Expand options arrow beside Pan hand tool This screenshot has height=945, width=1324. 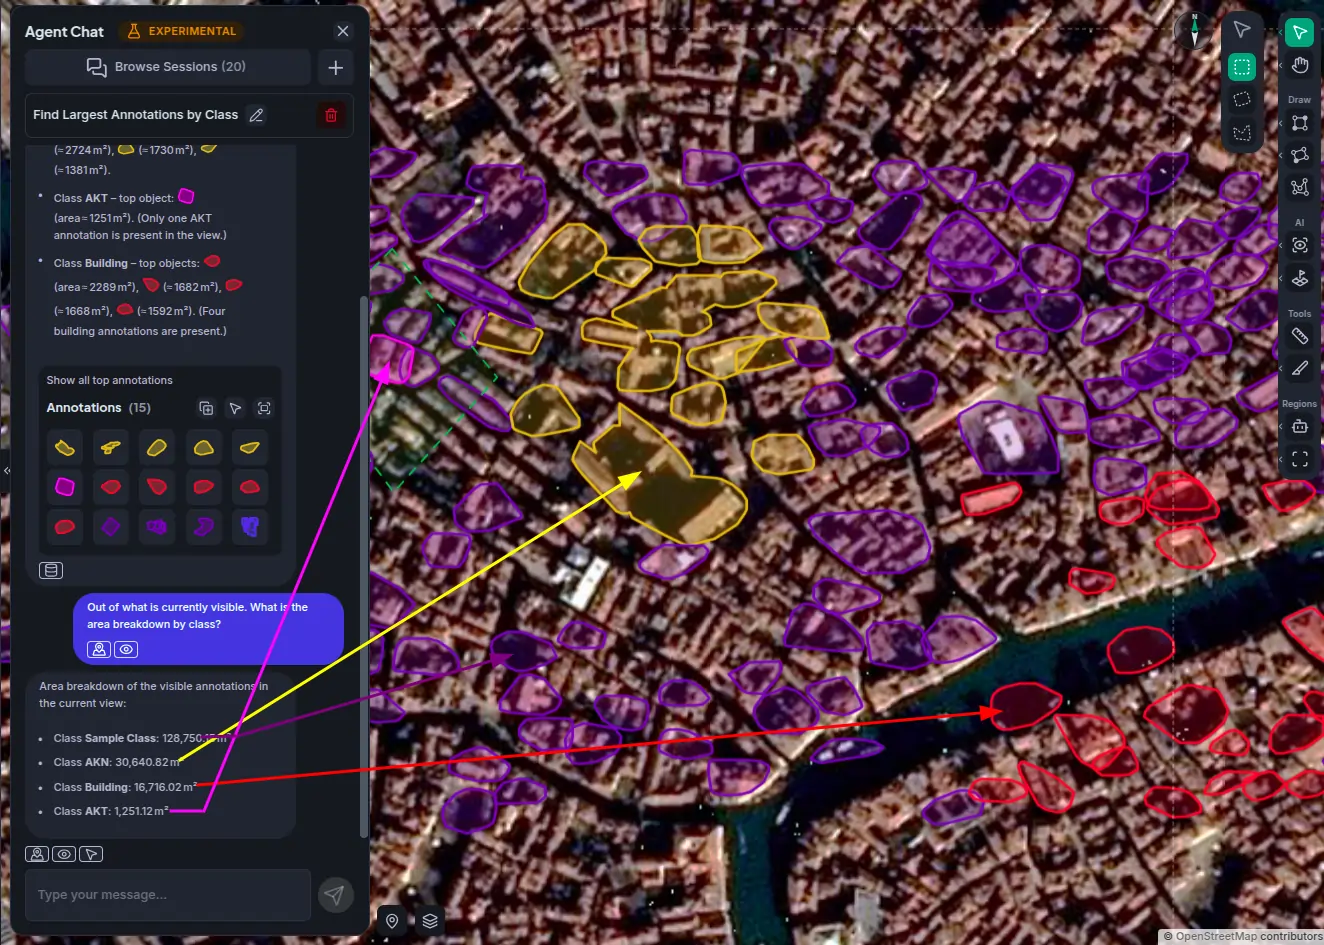pyautogui.click(x=1281, y=65)
